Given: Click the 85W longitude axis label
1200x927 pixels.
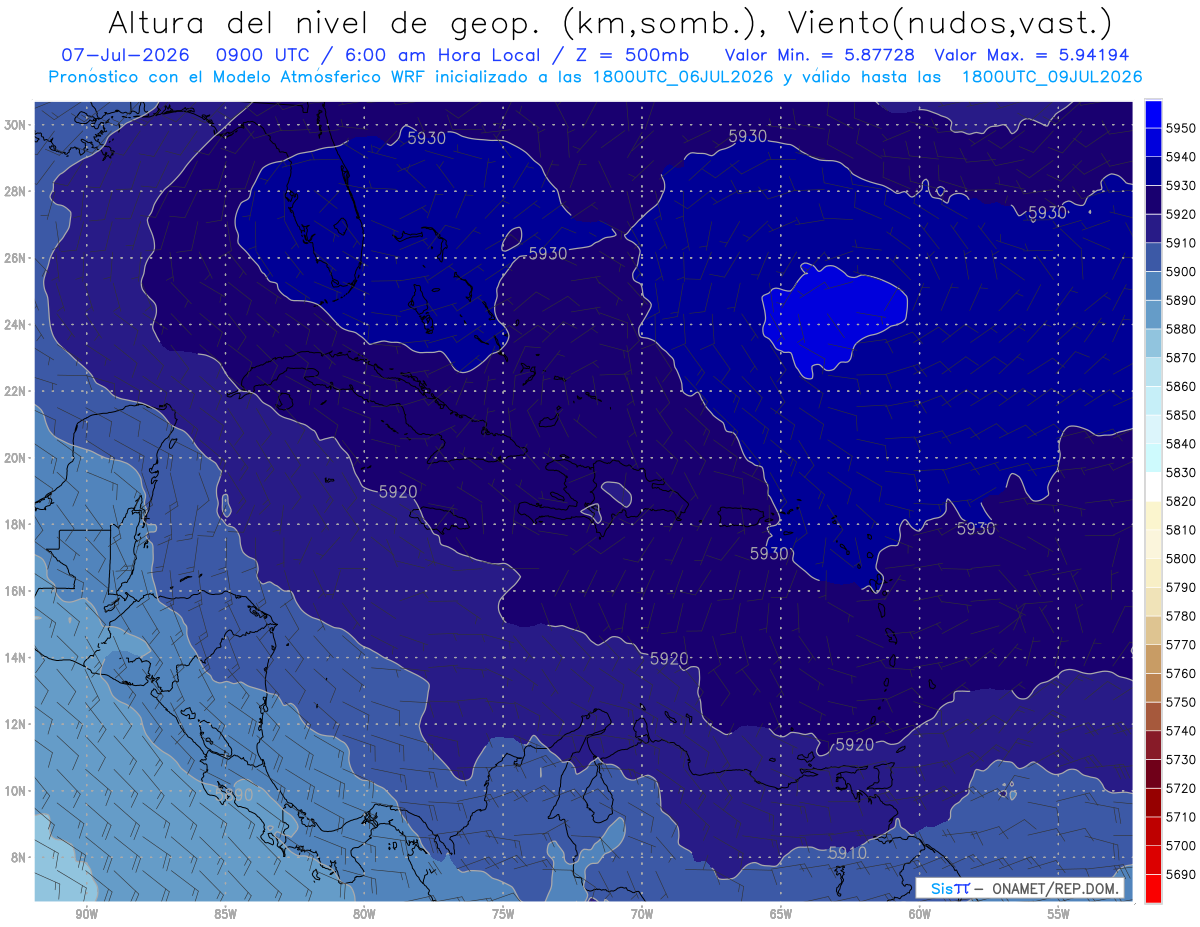Looking at the screenshot, I should (225, 915).
